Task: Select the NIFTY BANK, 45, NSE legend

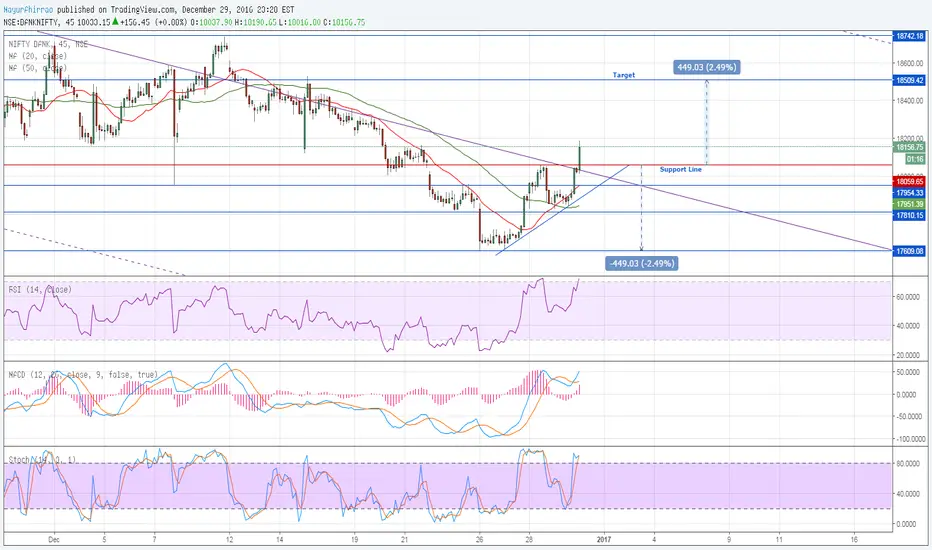Action: [48, 44]
